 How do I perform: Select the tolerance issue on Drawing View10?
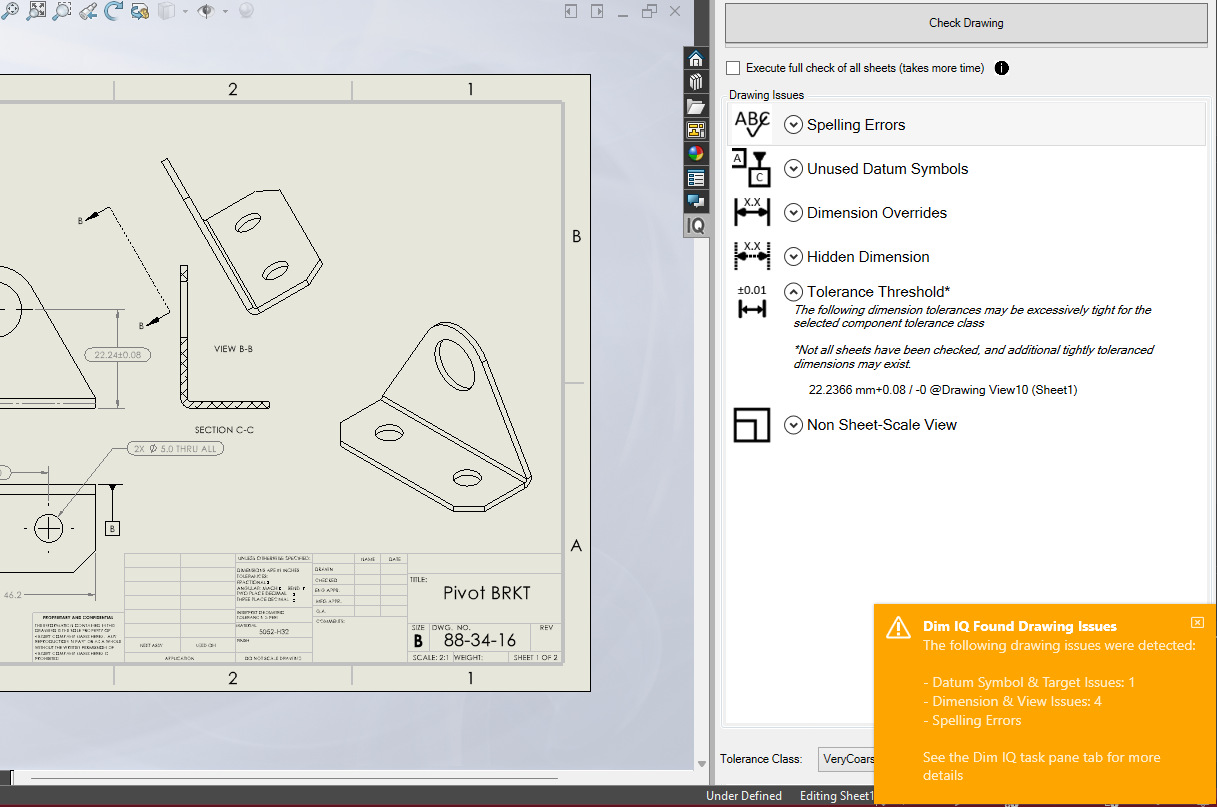click(x=943, y=390)
